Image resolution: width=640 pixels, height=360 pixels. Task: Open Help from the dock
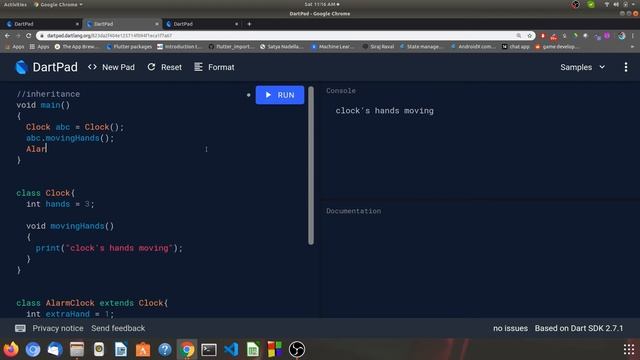tap(165, 349)
